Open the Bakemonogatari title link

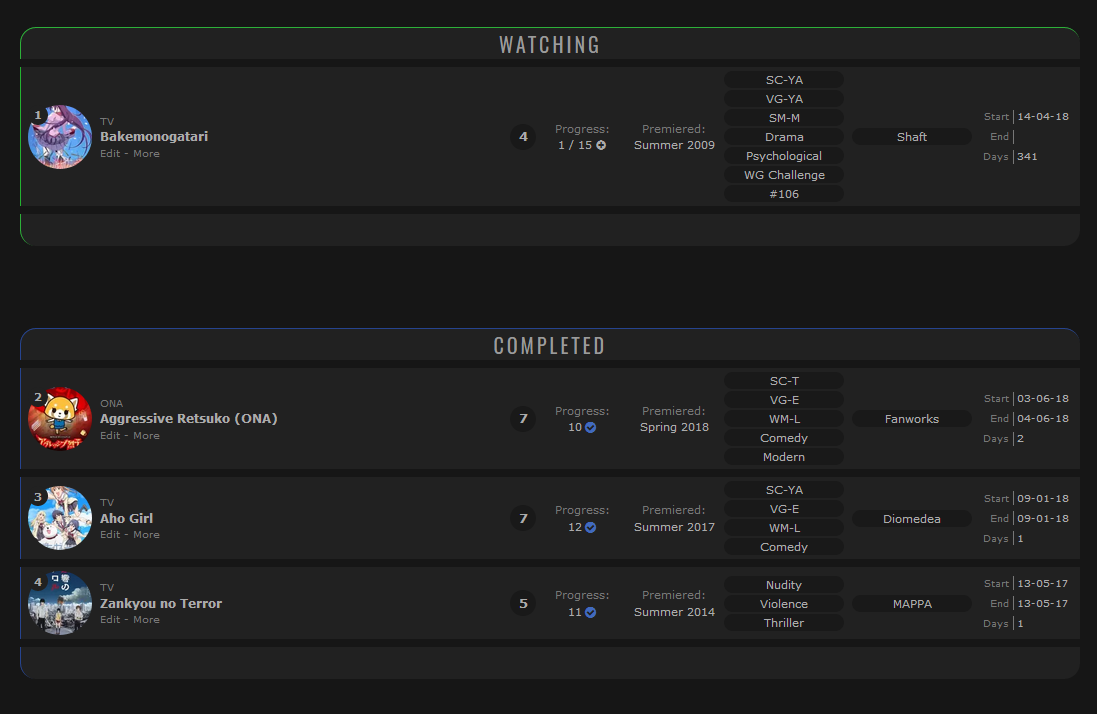tap(154, 136)
